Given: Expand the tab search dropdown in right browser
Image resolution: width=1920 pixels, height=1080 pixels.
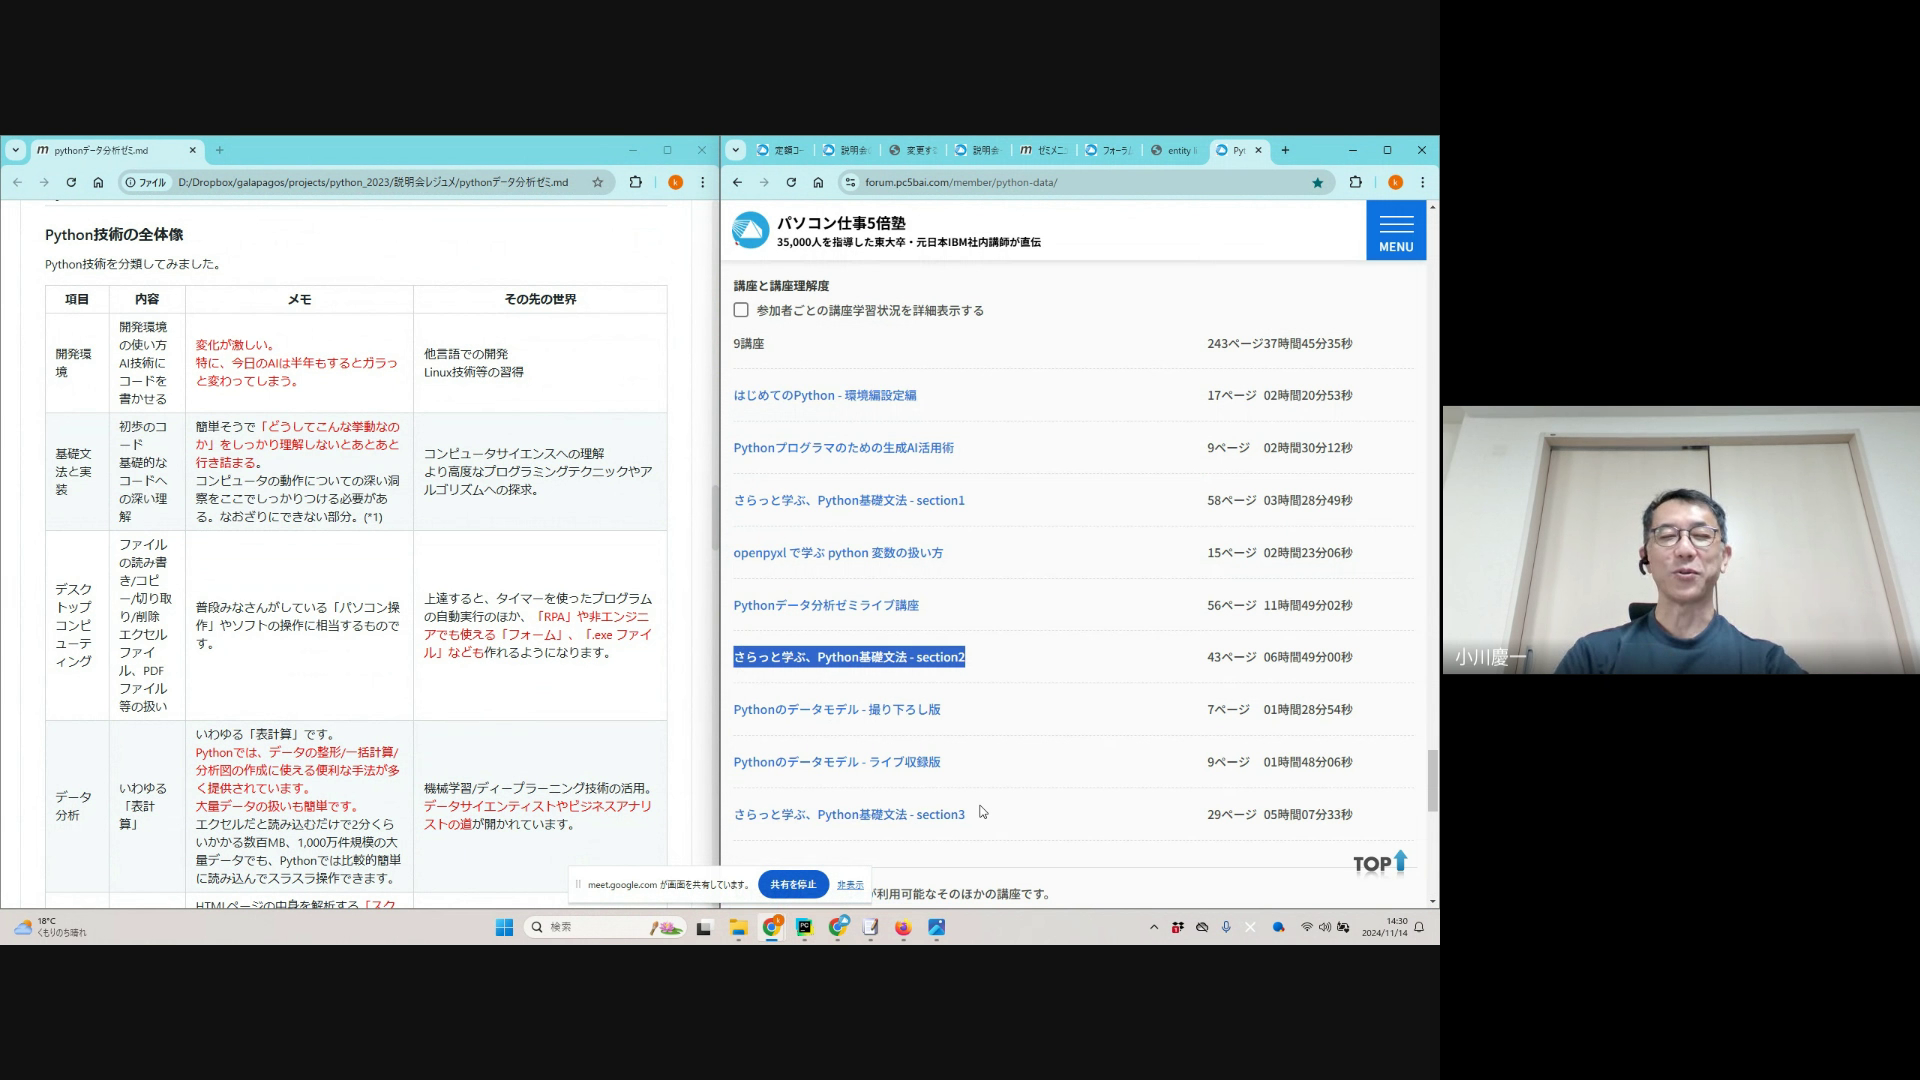Looking at the screenshot, I should (736, 150).
